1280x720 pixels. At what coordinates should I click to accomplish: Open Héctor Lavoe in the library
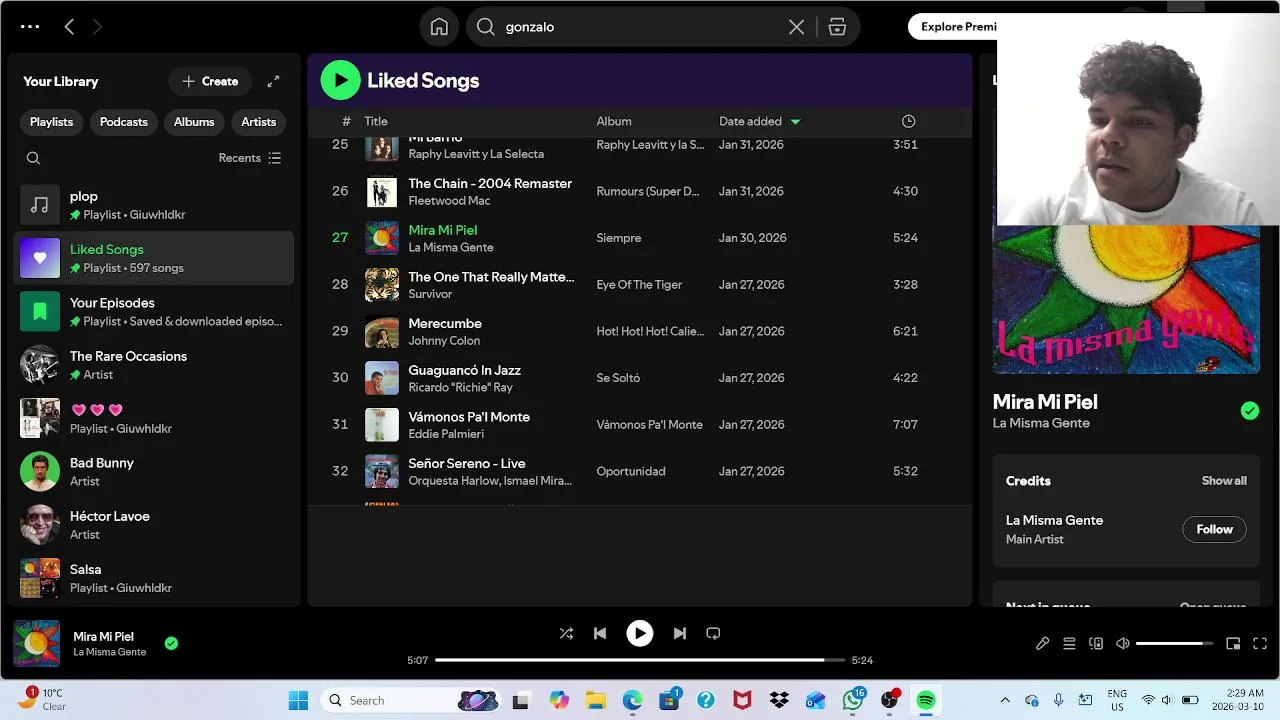[154, 525]
